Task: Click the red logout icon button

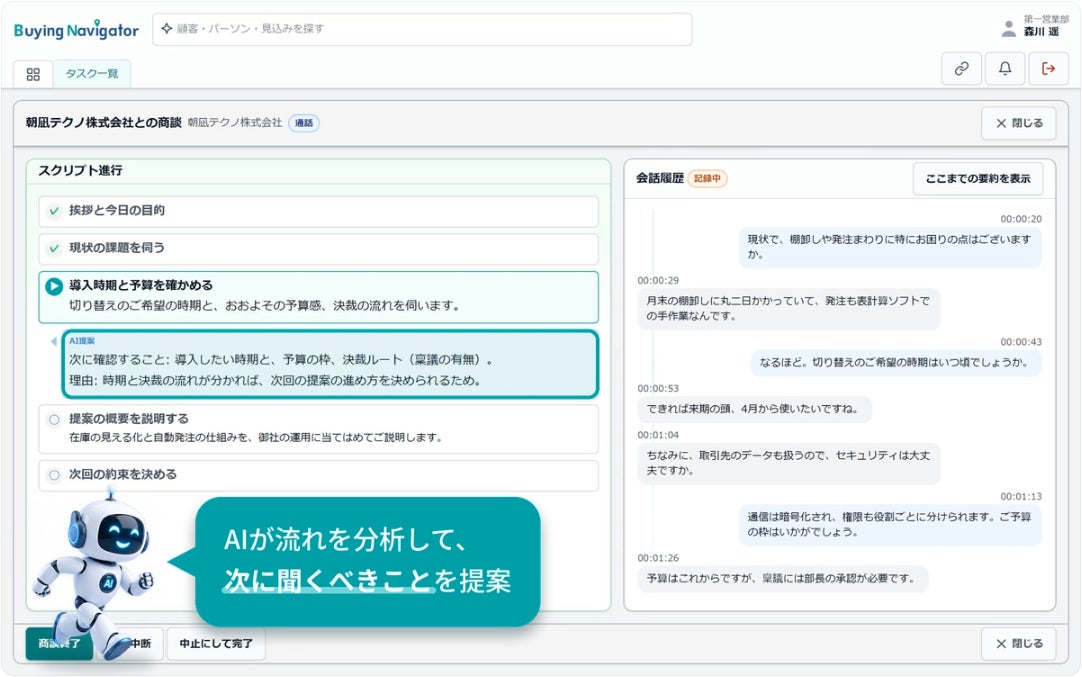Action: pos(1048,68)
